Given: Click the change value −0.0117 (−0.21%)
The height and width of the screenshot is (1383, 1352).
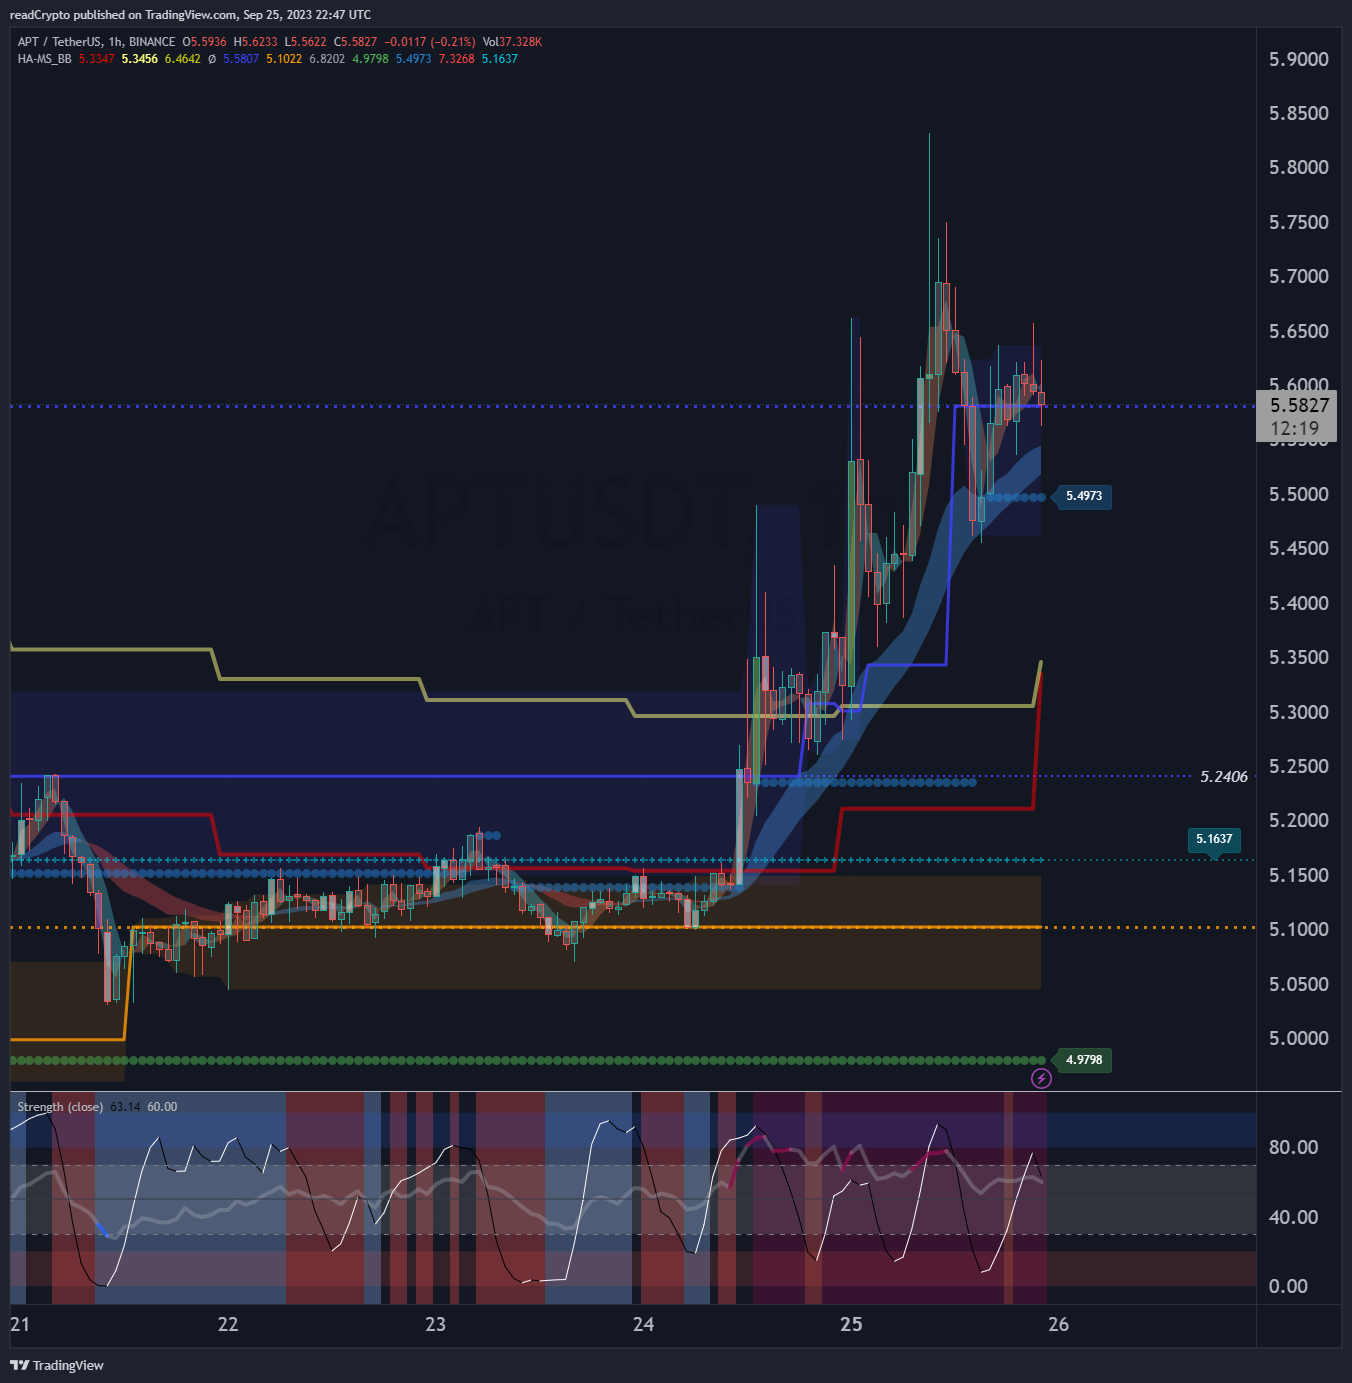Looking at the screenshot, I should click(x=430, y=42).
